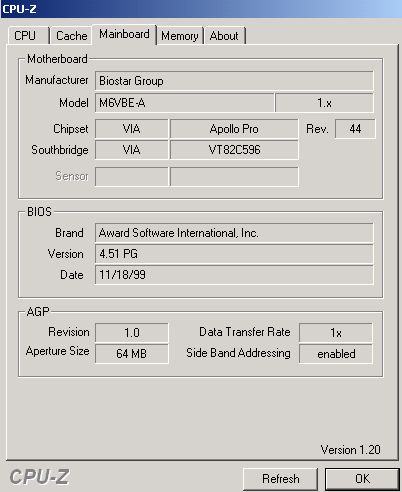Screen dimensions: 402x492
Task: Click the greyed-out Sensor label
Action: [x=72, y=176]
